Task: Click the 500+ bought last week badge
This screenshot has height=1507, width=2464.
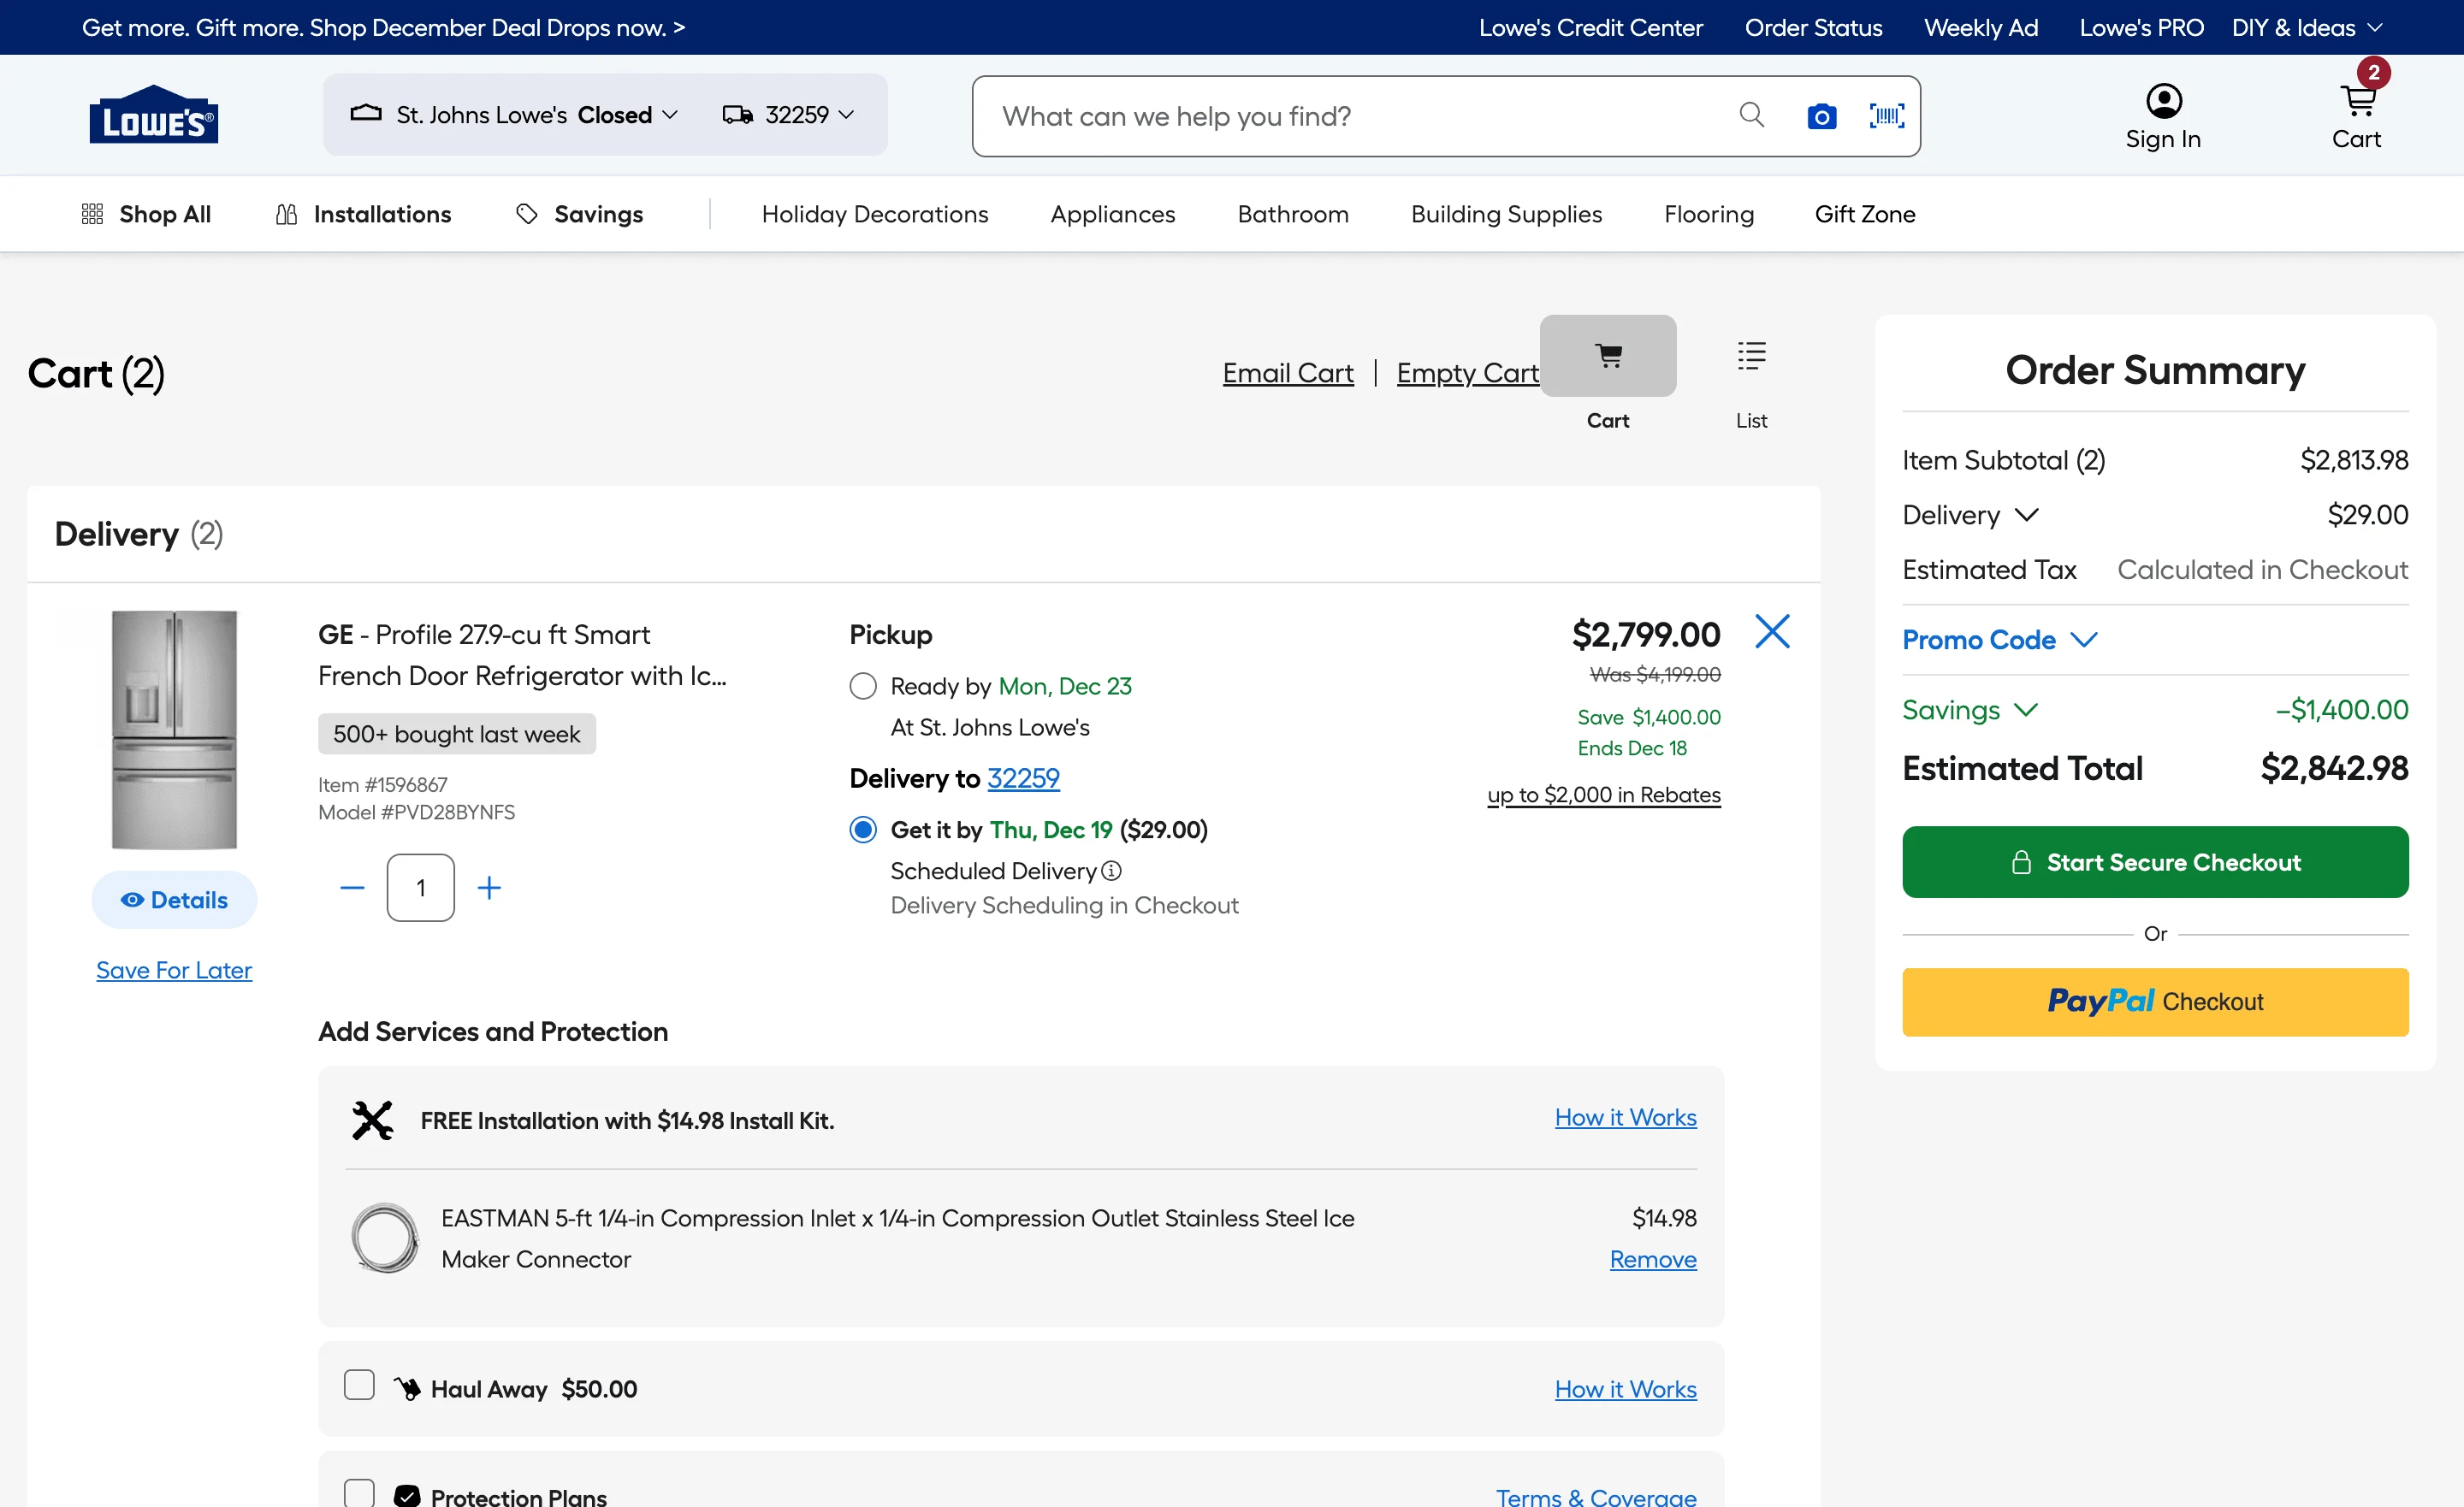Action: coord(457,734)
